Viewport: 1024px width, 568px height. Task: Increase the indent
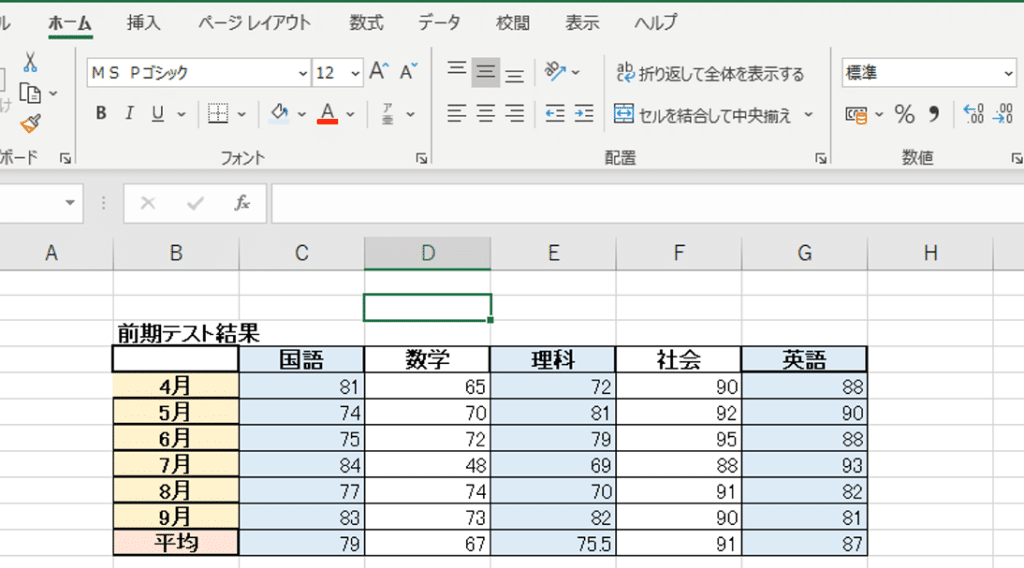[x=584, y=114]
